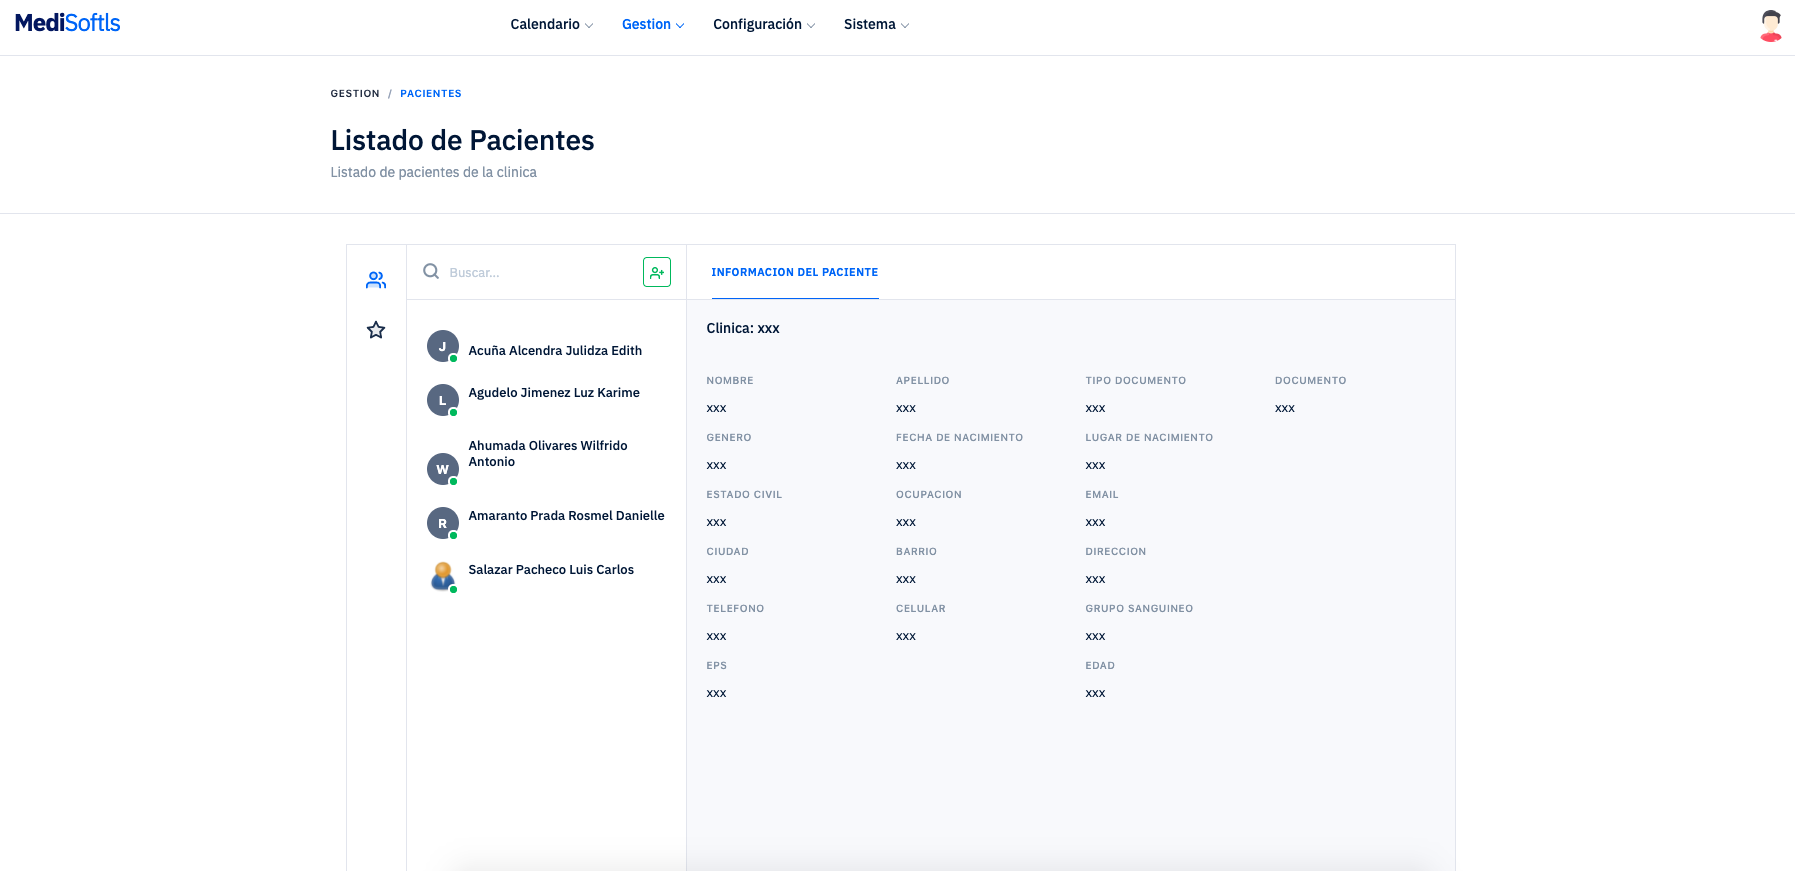This screenshot has height=871, width=1795.
Task: Expand the Gestion dropdown menu
Action: pos(652,24)
